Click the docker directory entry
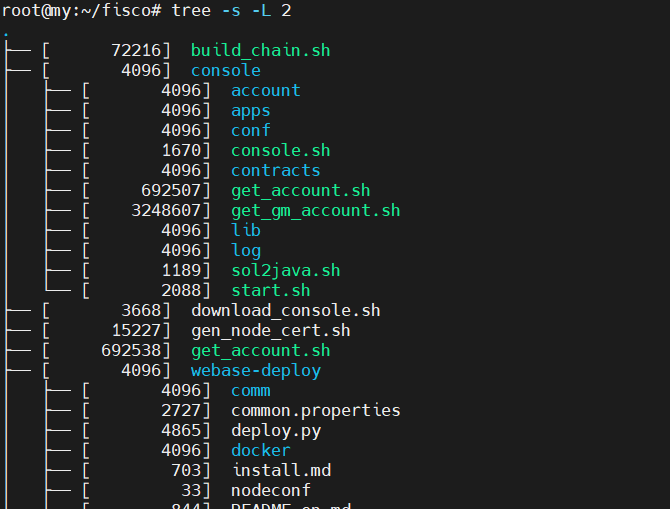 pos(260,450)
